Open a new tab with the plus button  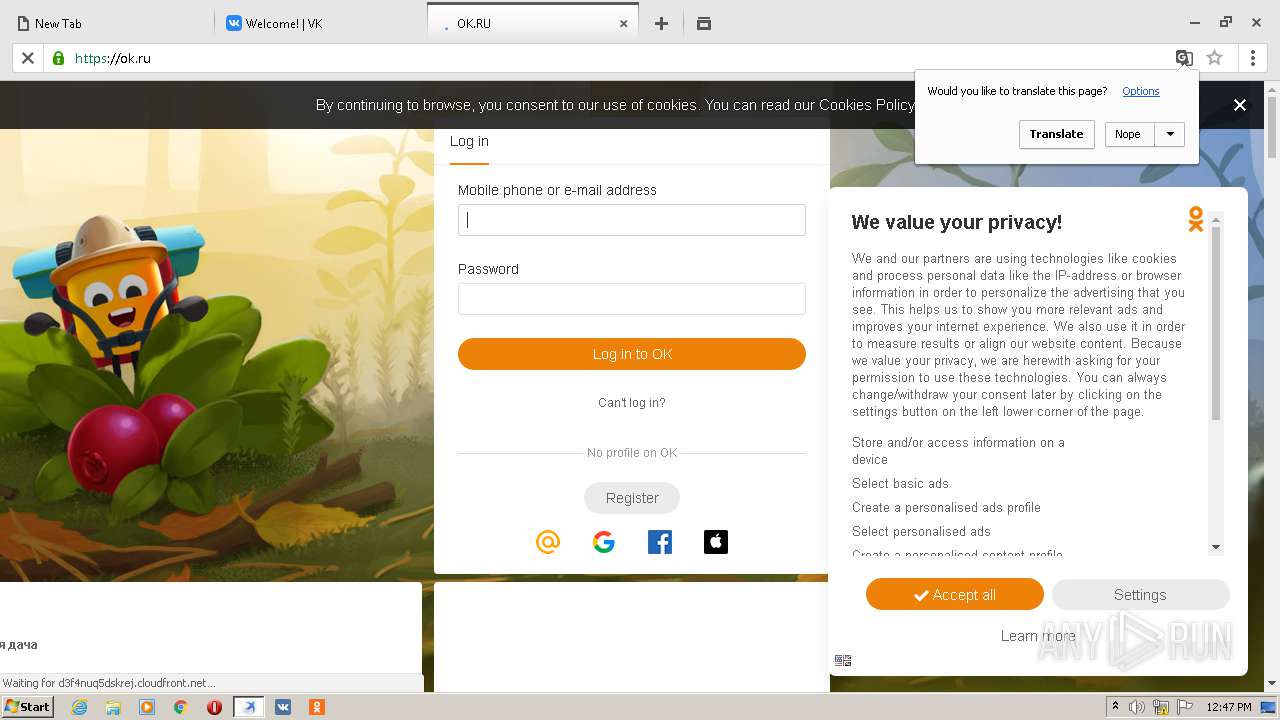[661, 23]
